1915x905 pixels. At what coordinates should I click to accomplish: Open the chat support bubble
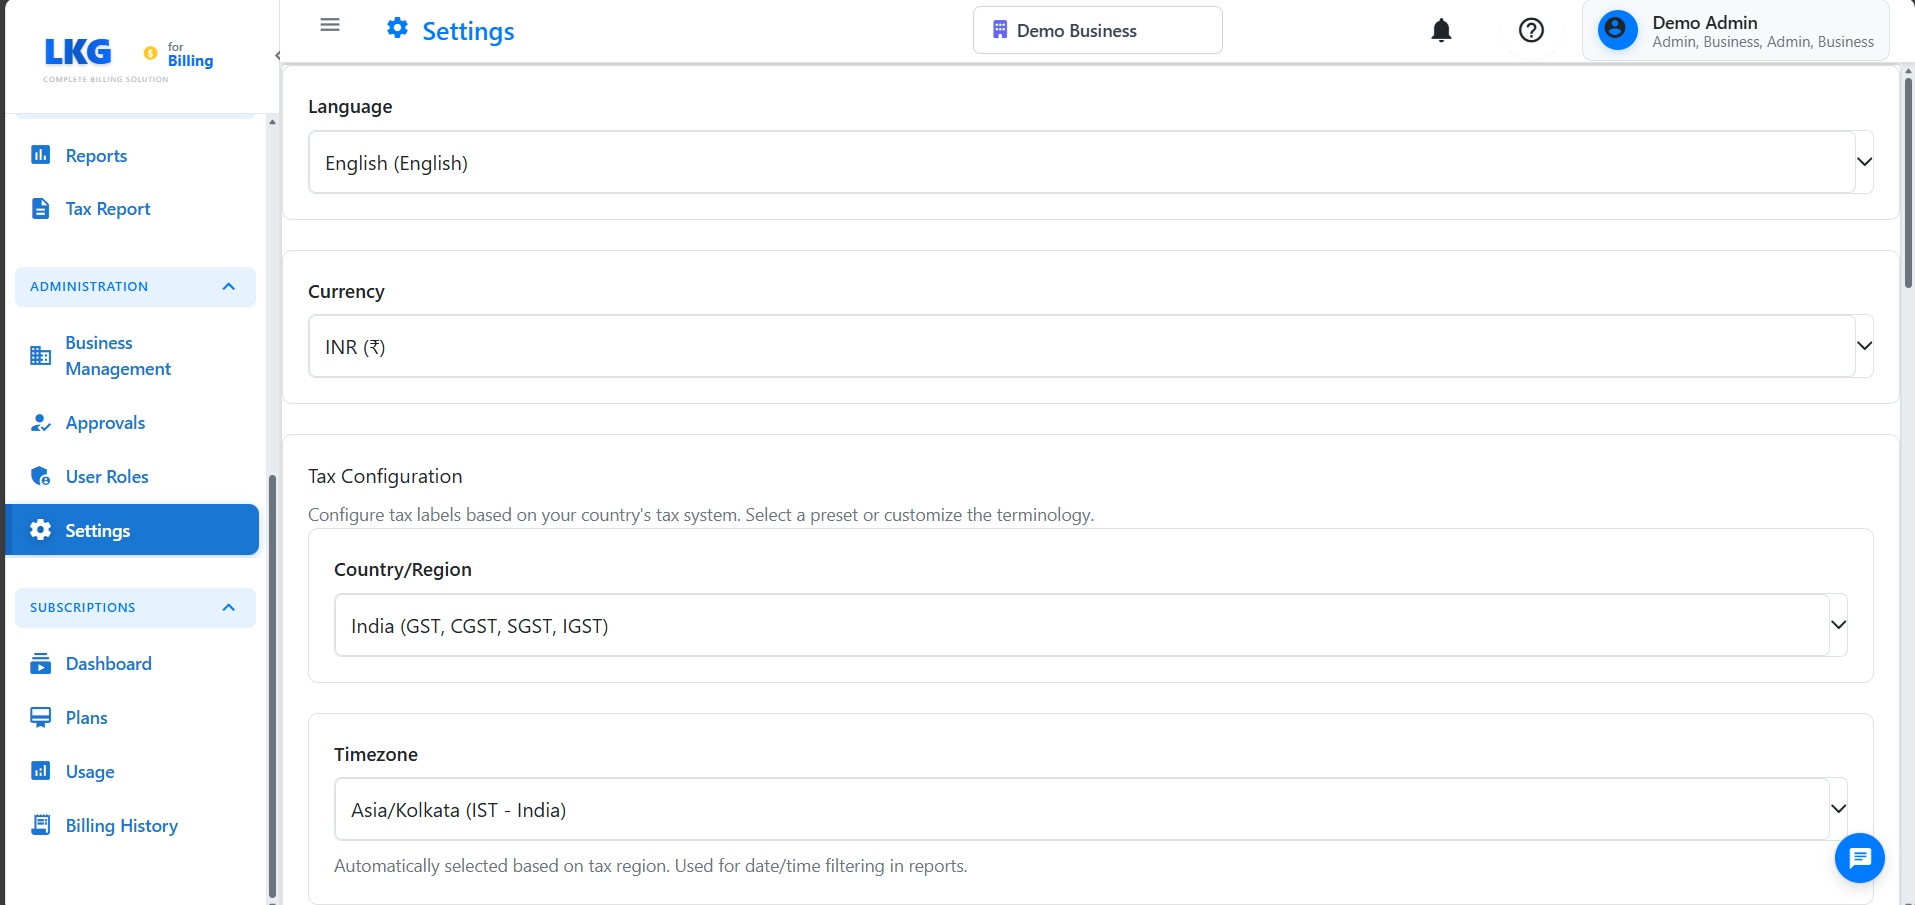[x=1859, y=857]
